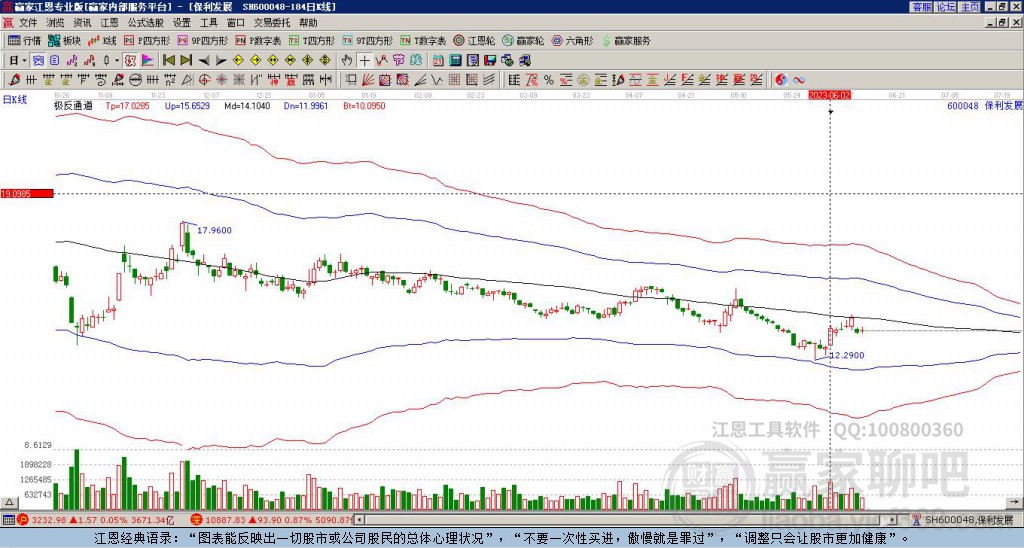
Task: Click the 极反通道 indicator label
Action: click(73, 105)
